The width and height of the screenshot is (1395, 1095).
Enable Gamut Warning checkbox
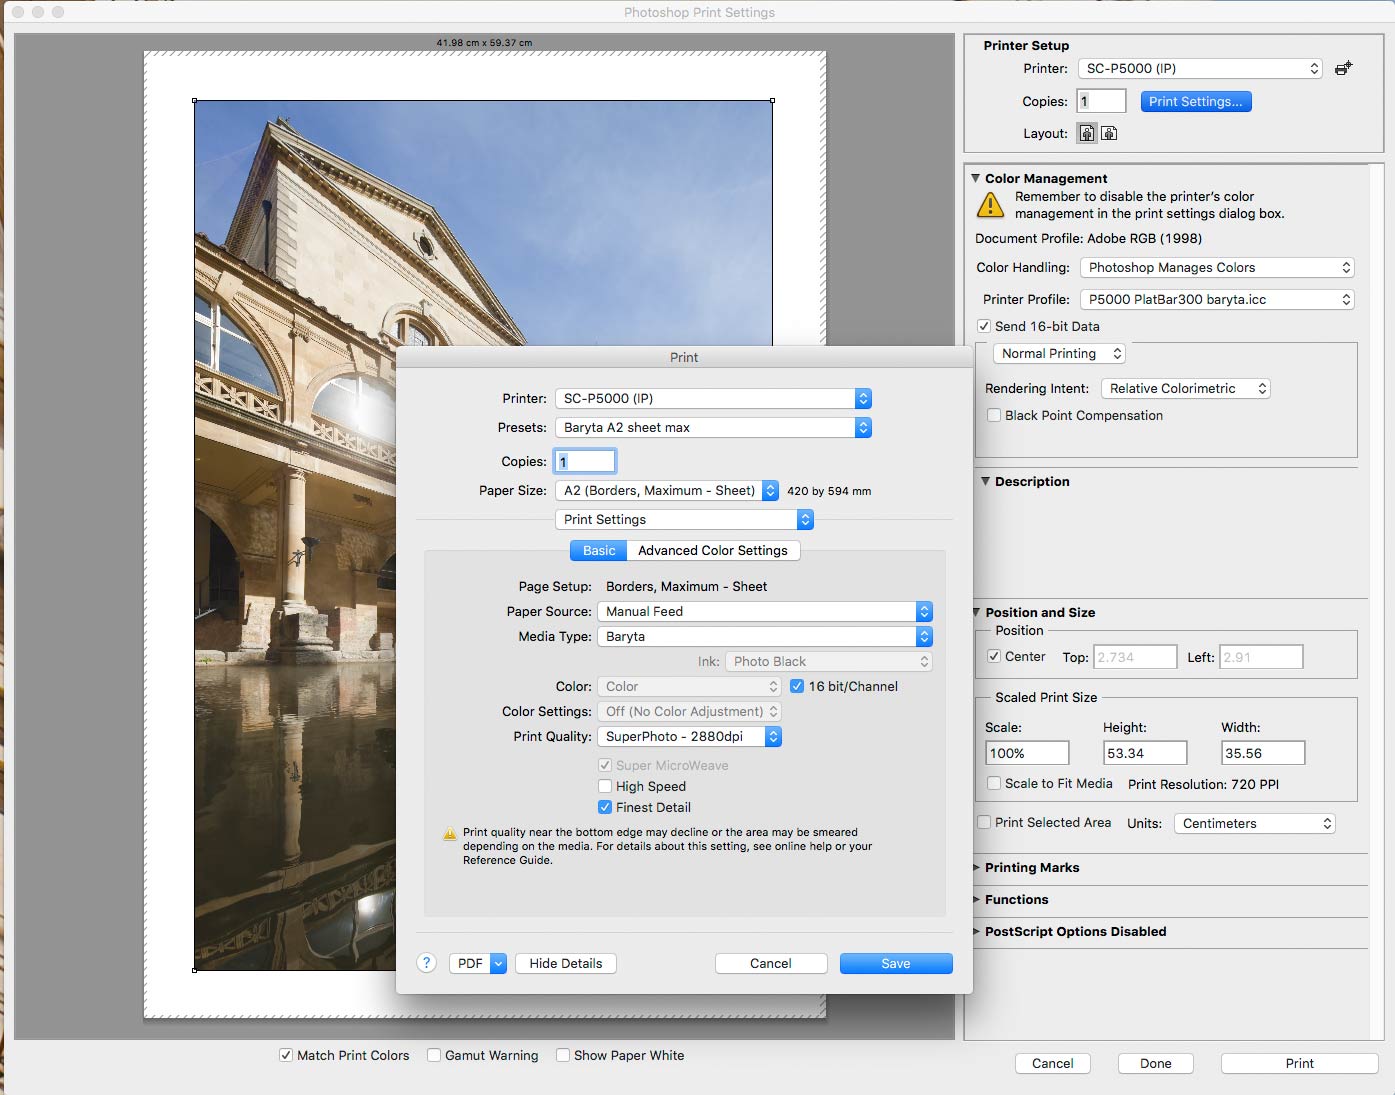tap(434, 1055)
